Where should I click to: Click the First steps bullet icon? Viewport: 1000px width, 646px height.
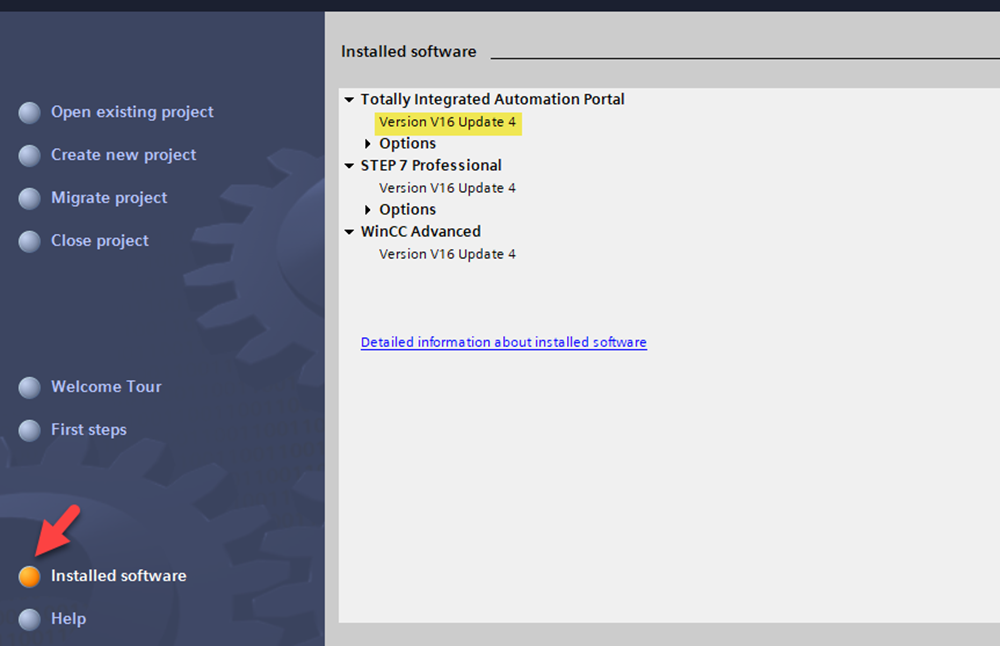click(29, 430)
